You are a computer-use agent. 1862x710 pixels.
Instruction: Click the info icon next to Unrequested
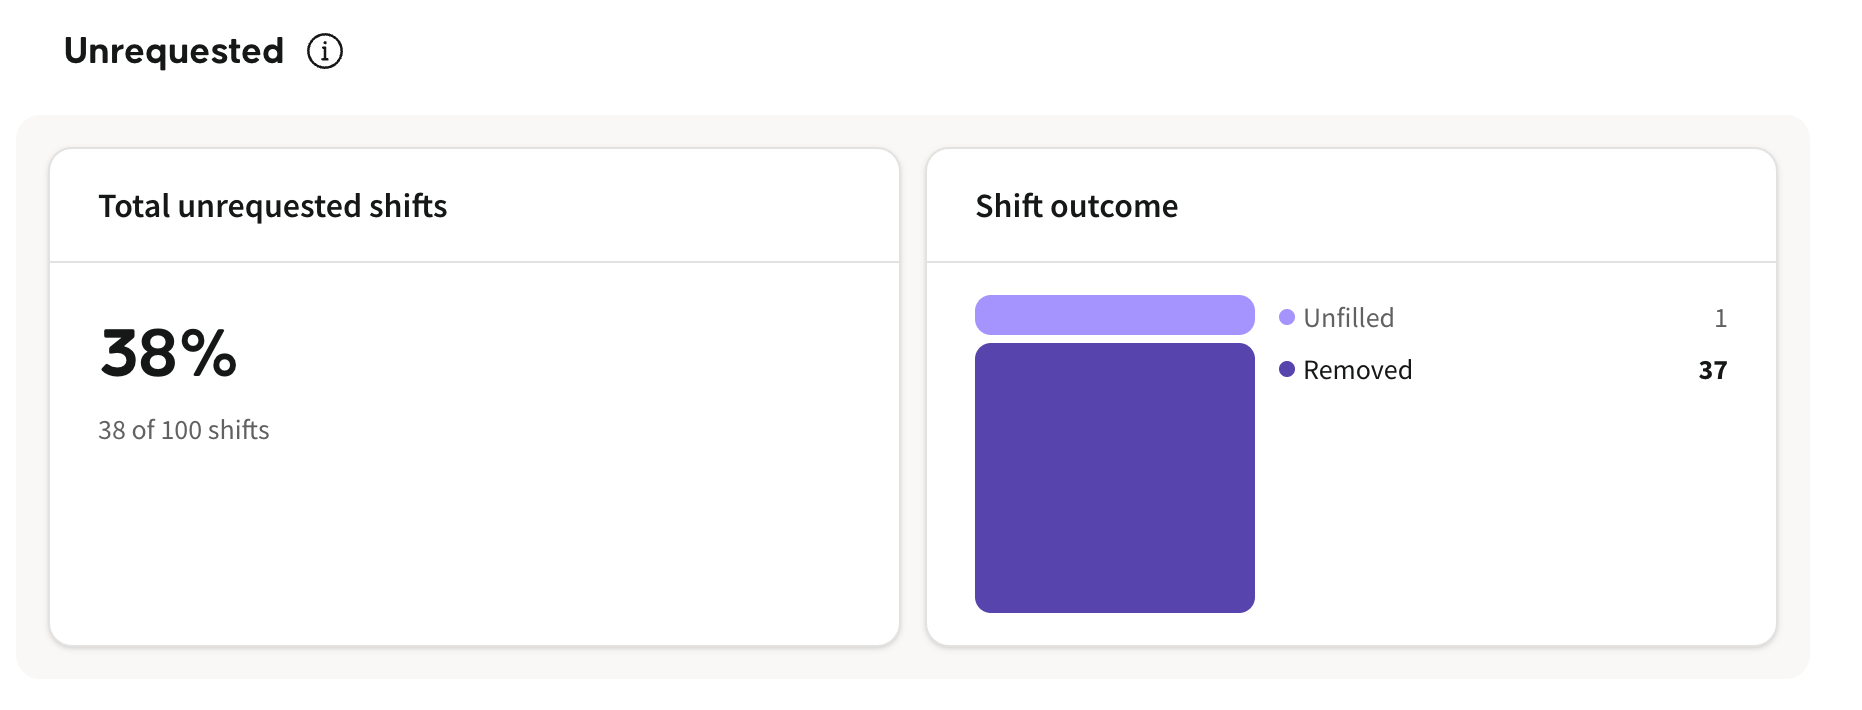pos(324,51)
